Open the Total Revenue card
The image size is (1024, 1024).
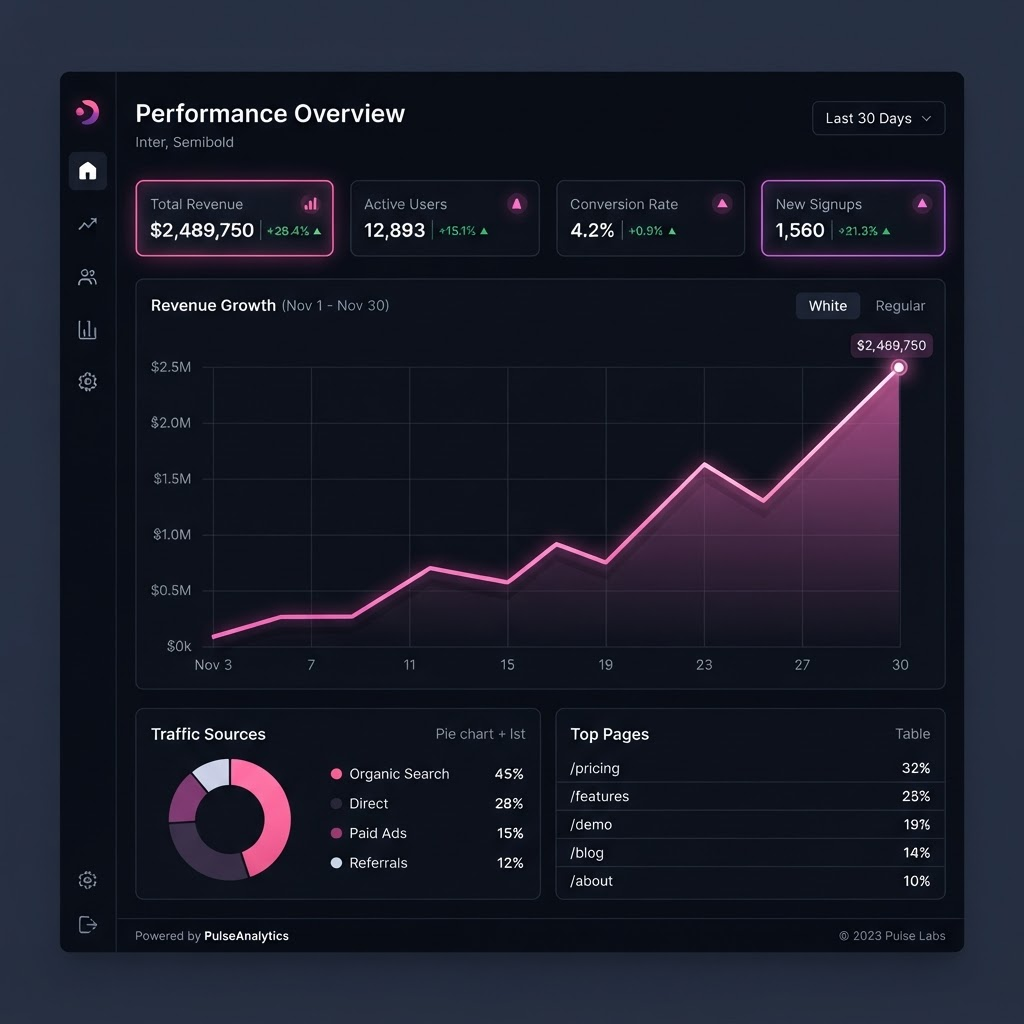[234, 218]
